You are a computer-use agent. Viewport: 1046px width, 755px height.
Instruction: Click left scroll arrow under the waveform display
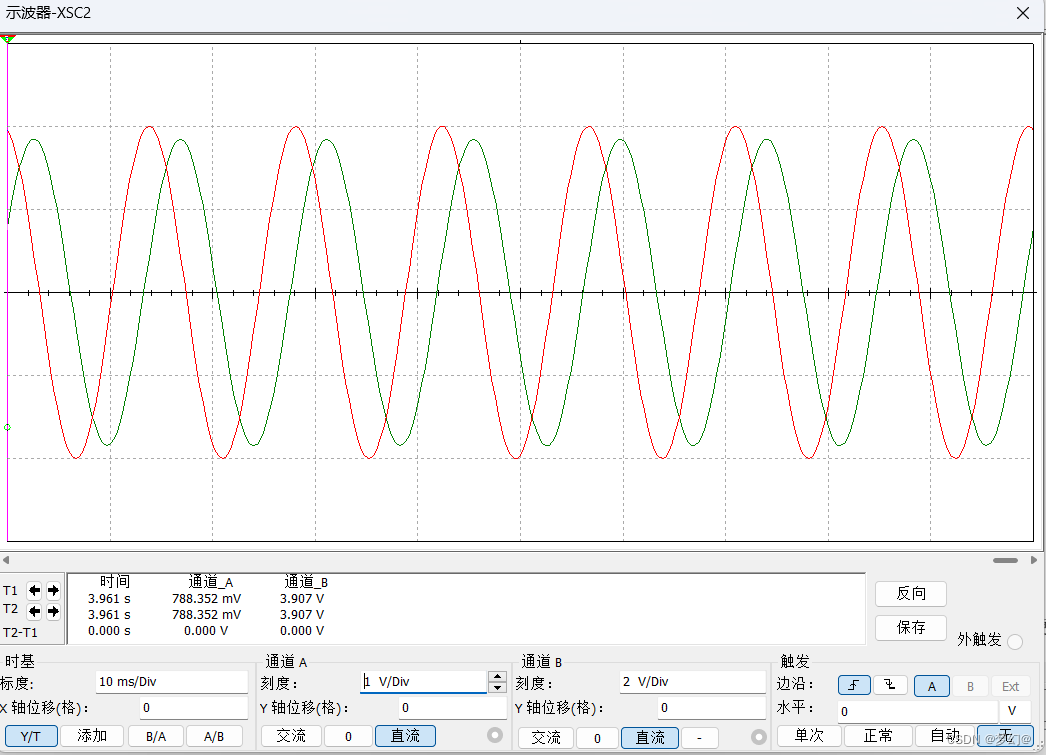6,560
